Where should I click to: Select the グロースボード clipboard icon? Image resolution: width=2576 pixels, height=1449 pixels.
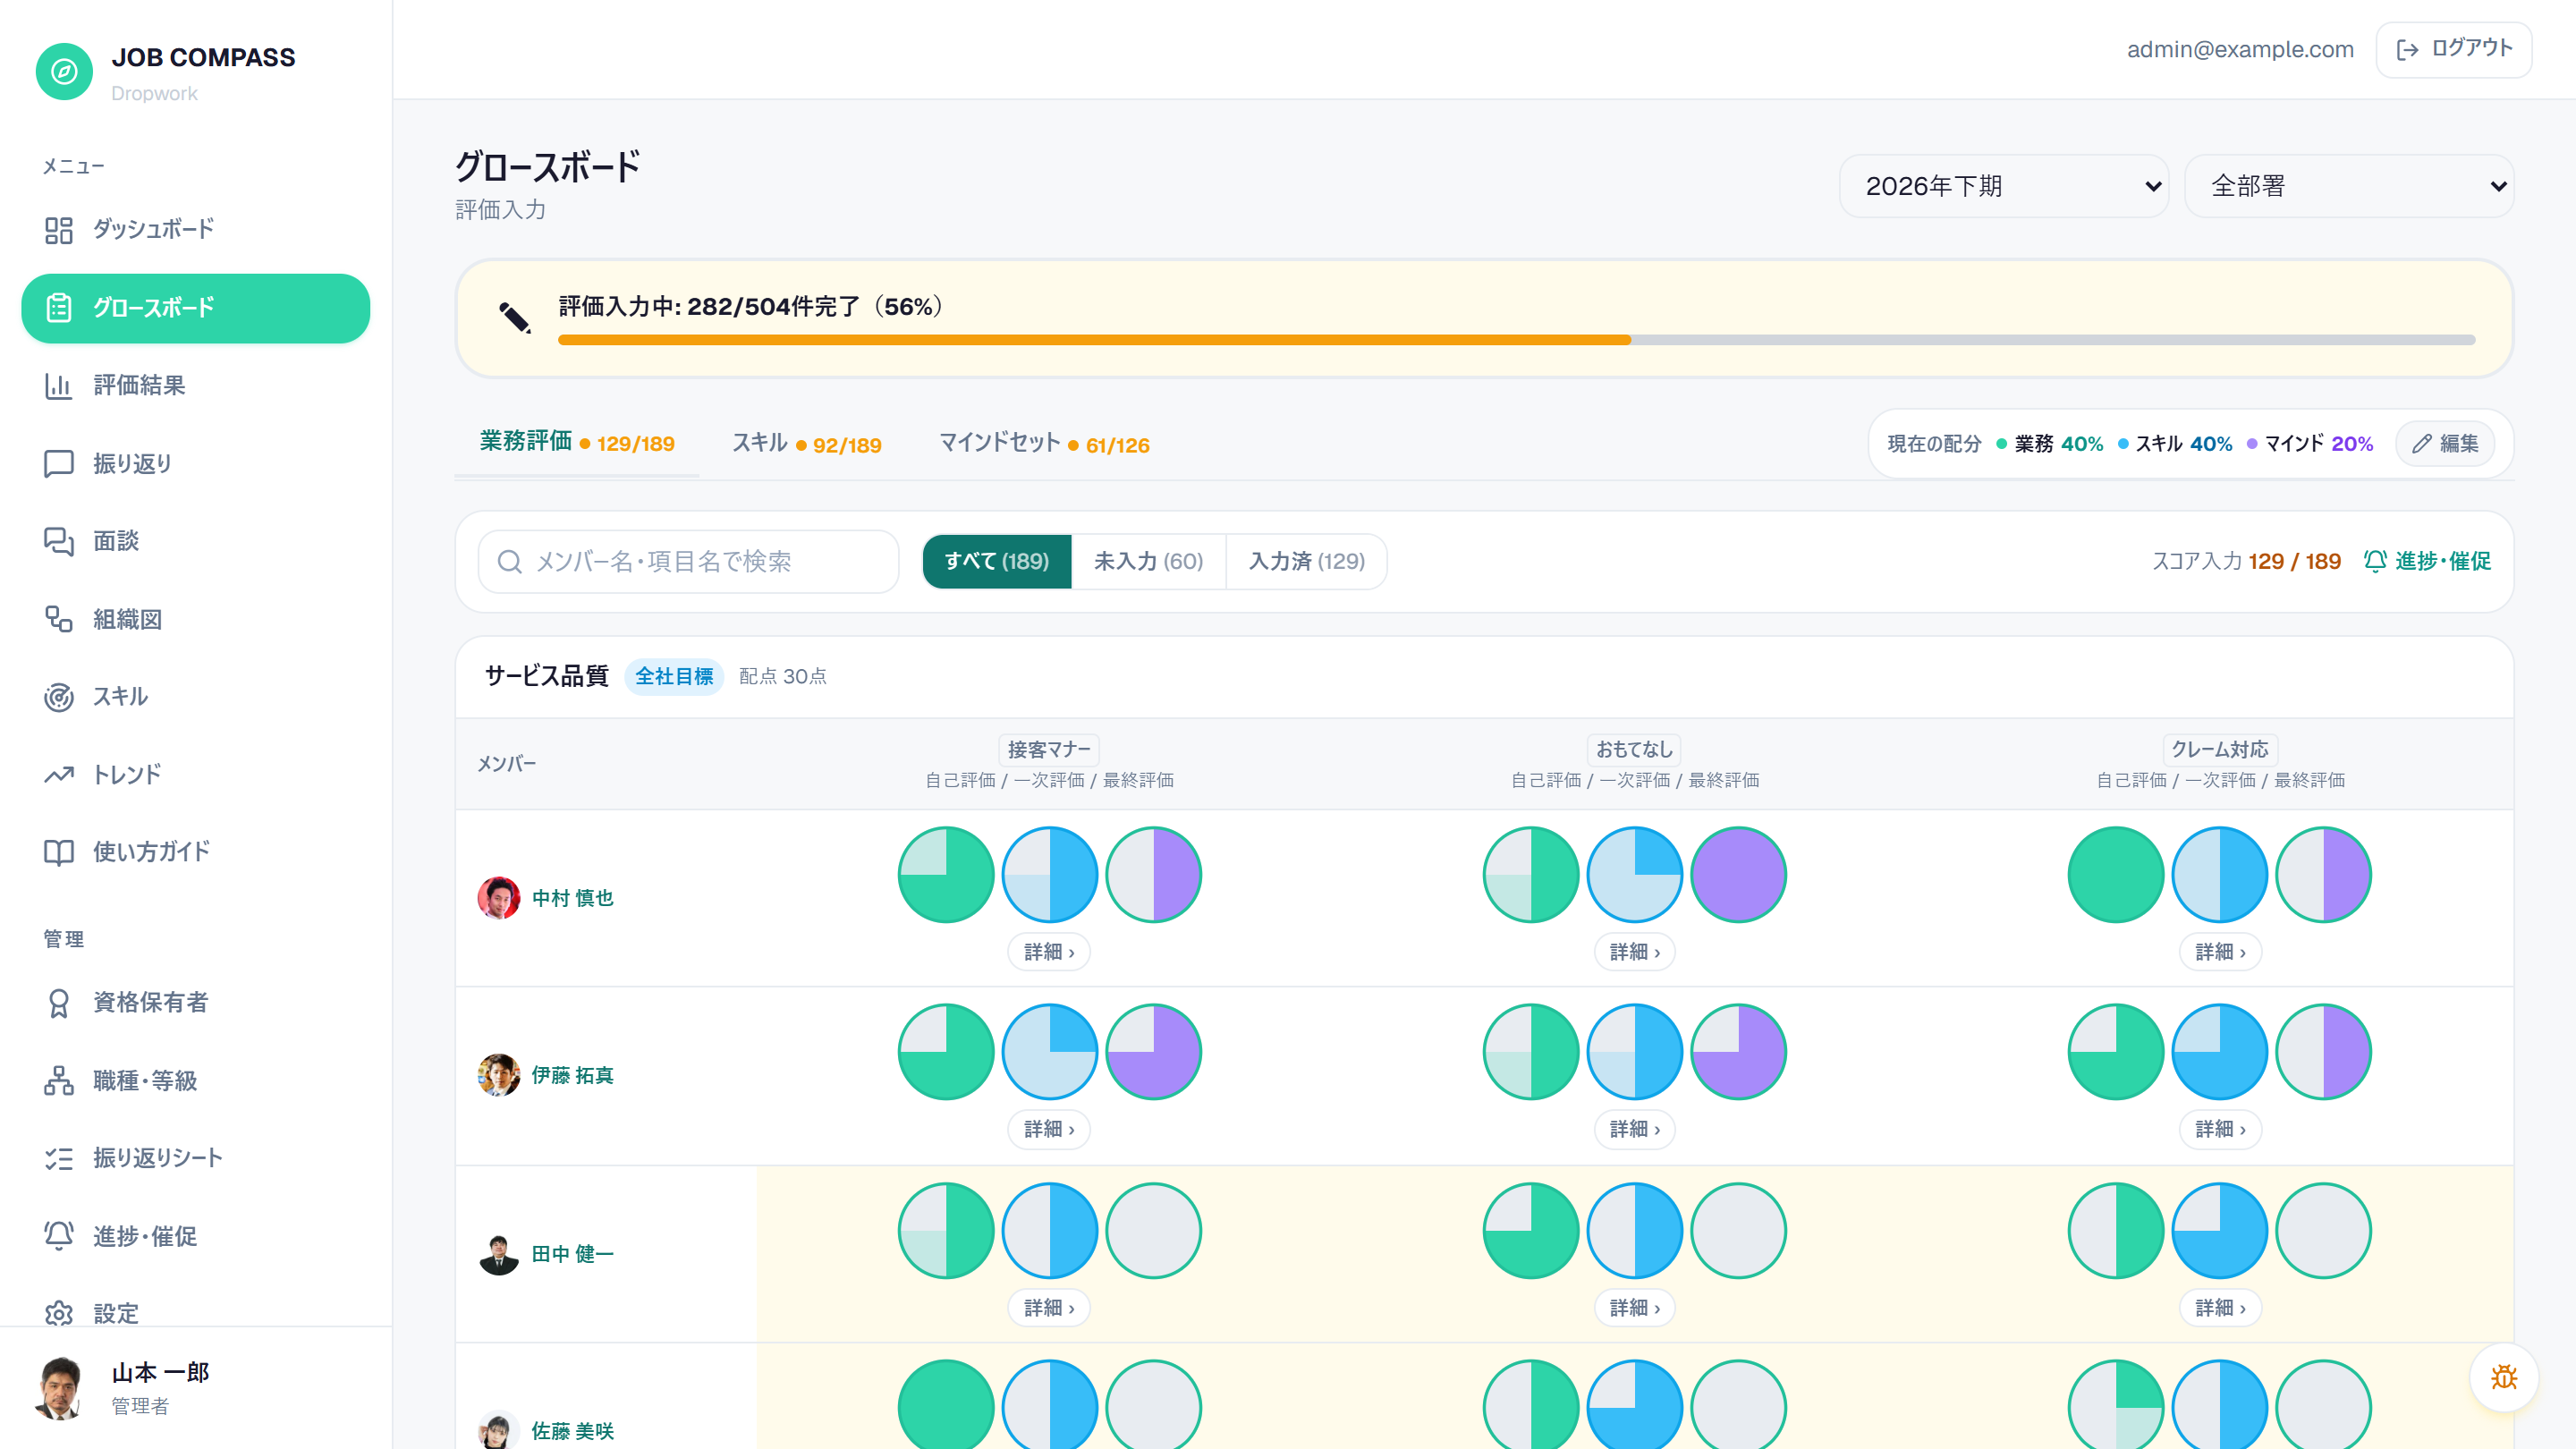[x=59, y=308]
